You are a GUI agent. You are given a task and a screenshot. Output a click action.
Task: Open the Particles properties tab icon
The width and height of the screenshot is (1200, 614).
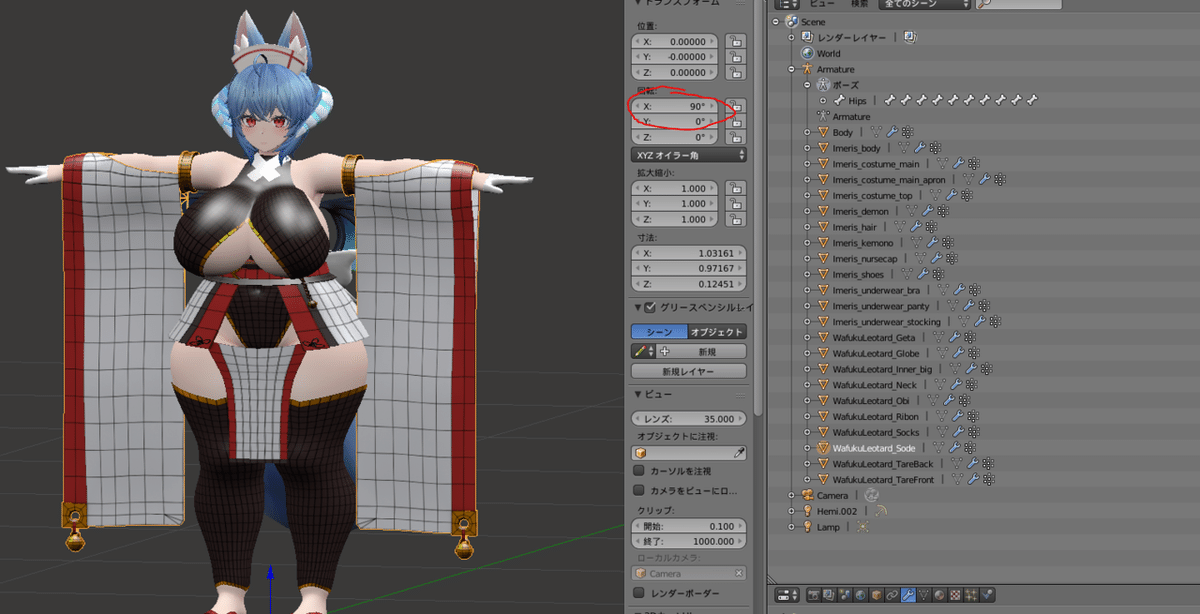(x=973, y=595)
